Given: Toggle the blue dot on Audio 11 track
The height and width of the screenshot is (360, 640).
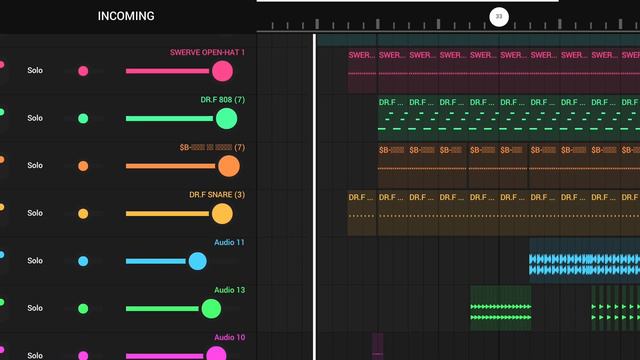Looking at the screenshot, I should coord(83,261).
